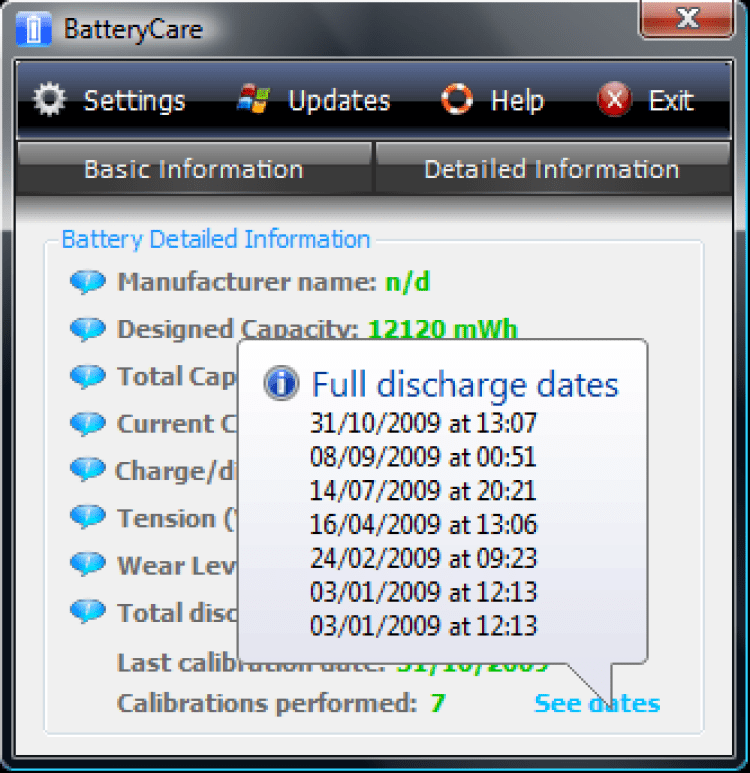Select the 24/02/2009 at 09:23 entry
Viewport: 750px width, 773px height.
[423, 558]
